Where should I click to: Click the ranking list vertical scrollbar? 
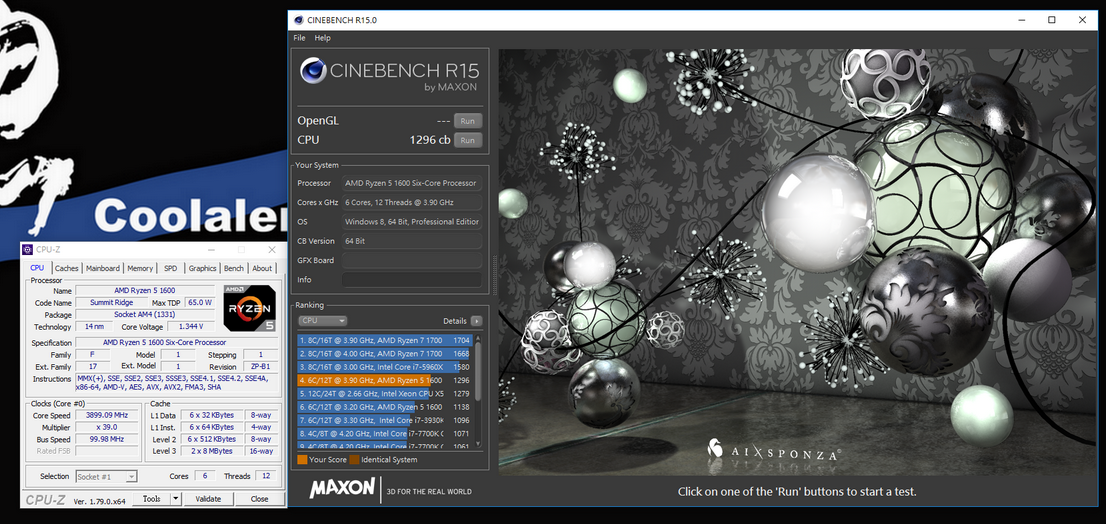478,391
